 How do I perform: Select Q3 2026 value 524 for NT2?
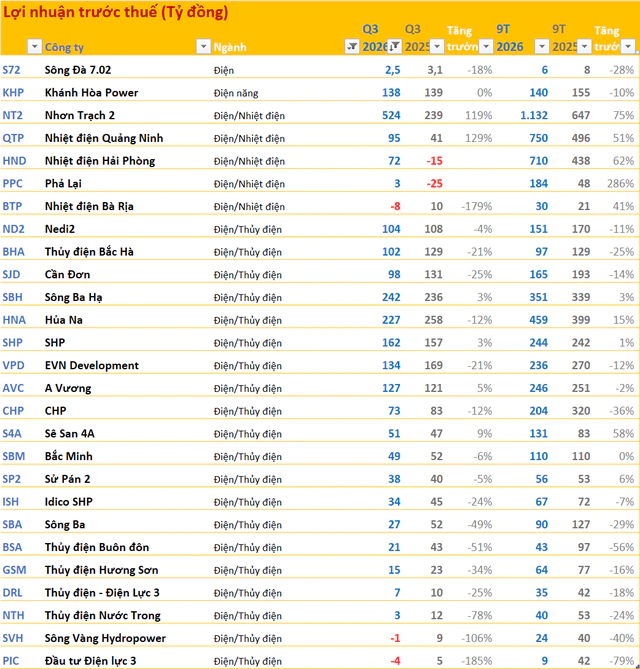click(391, 115)
